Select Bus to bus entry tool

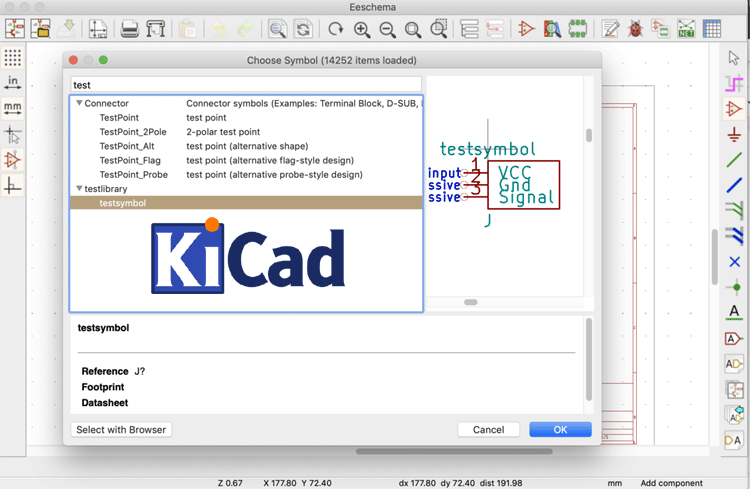[x=734, y=236]
